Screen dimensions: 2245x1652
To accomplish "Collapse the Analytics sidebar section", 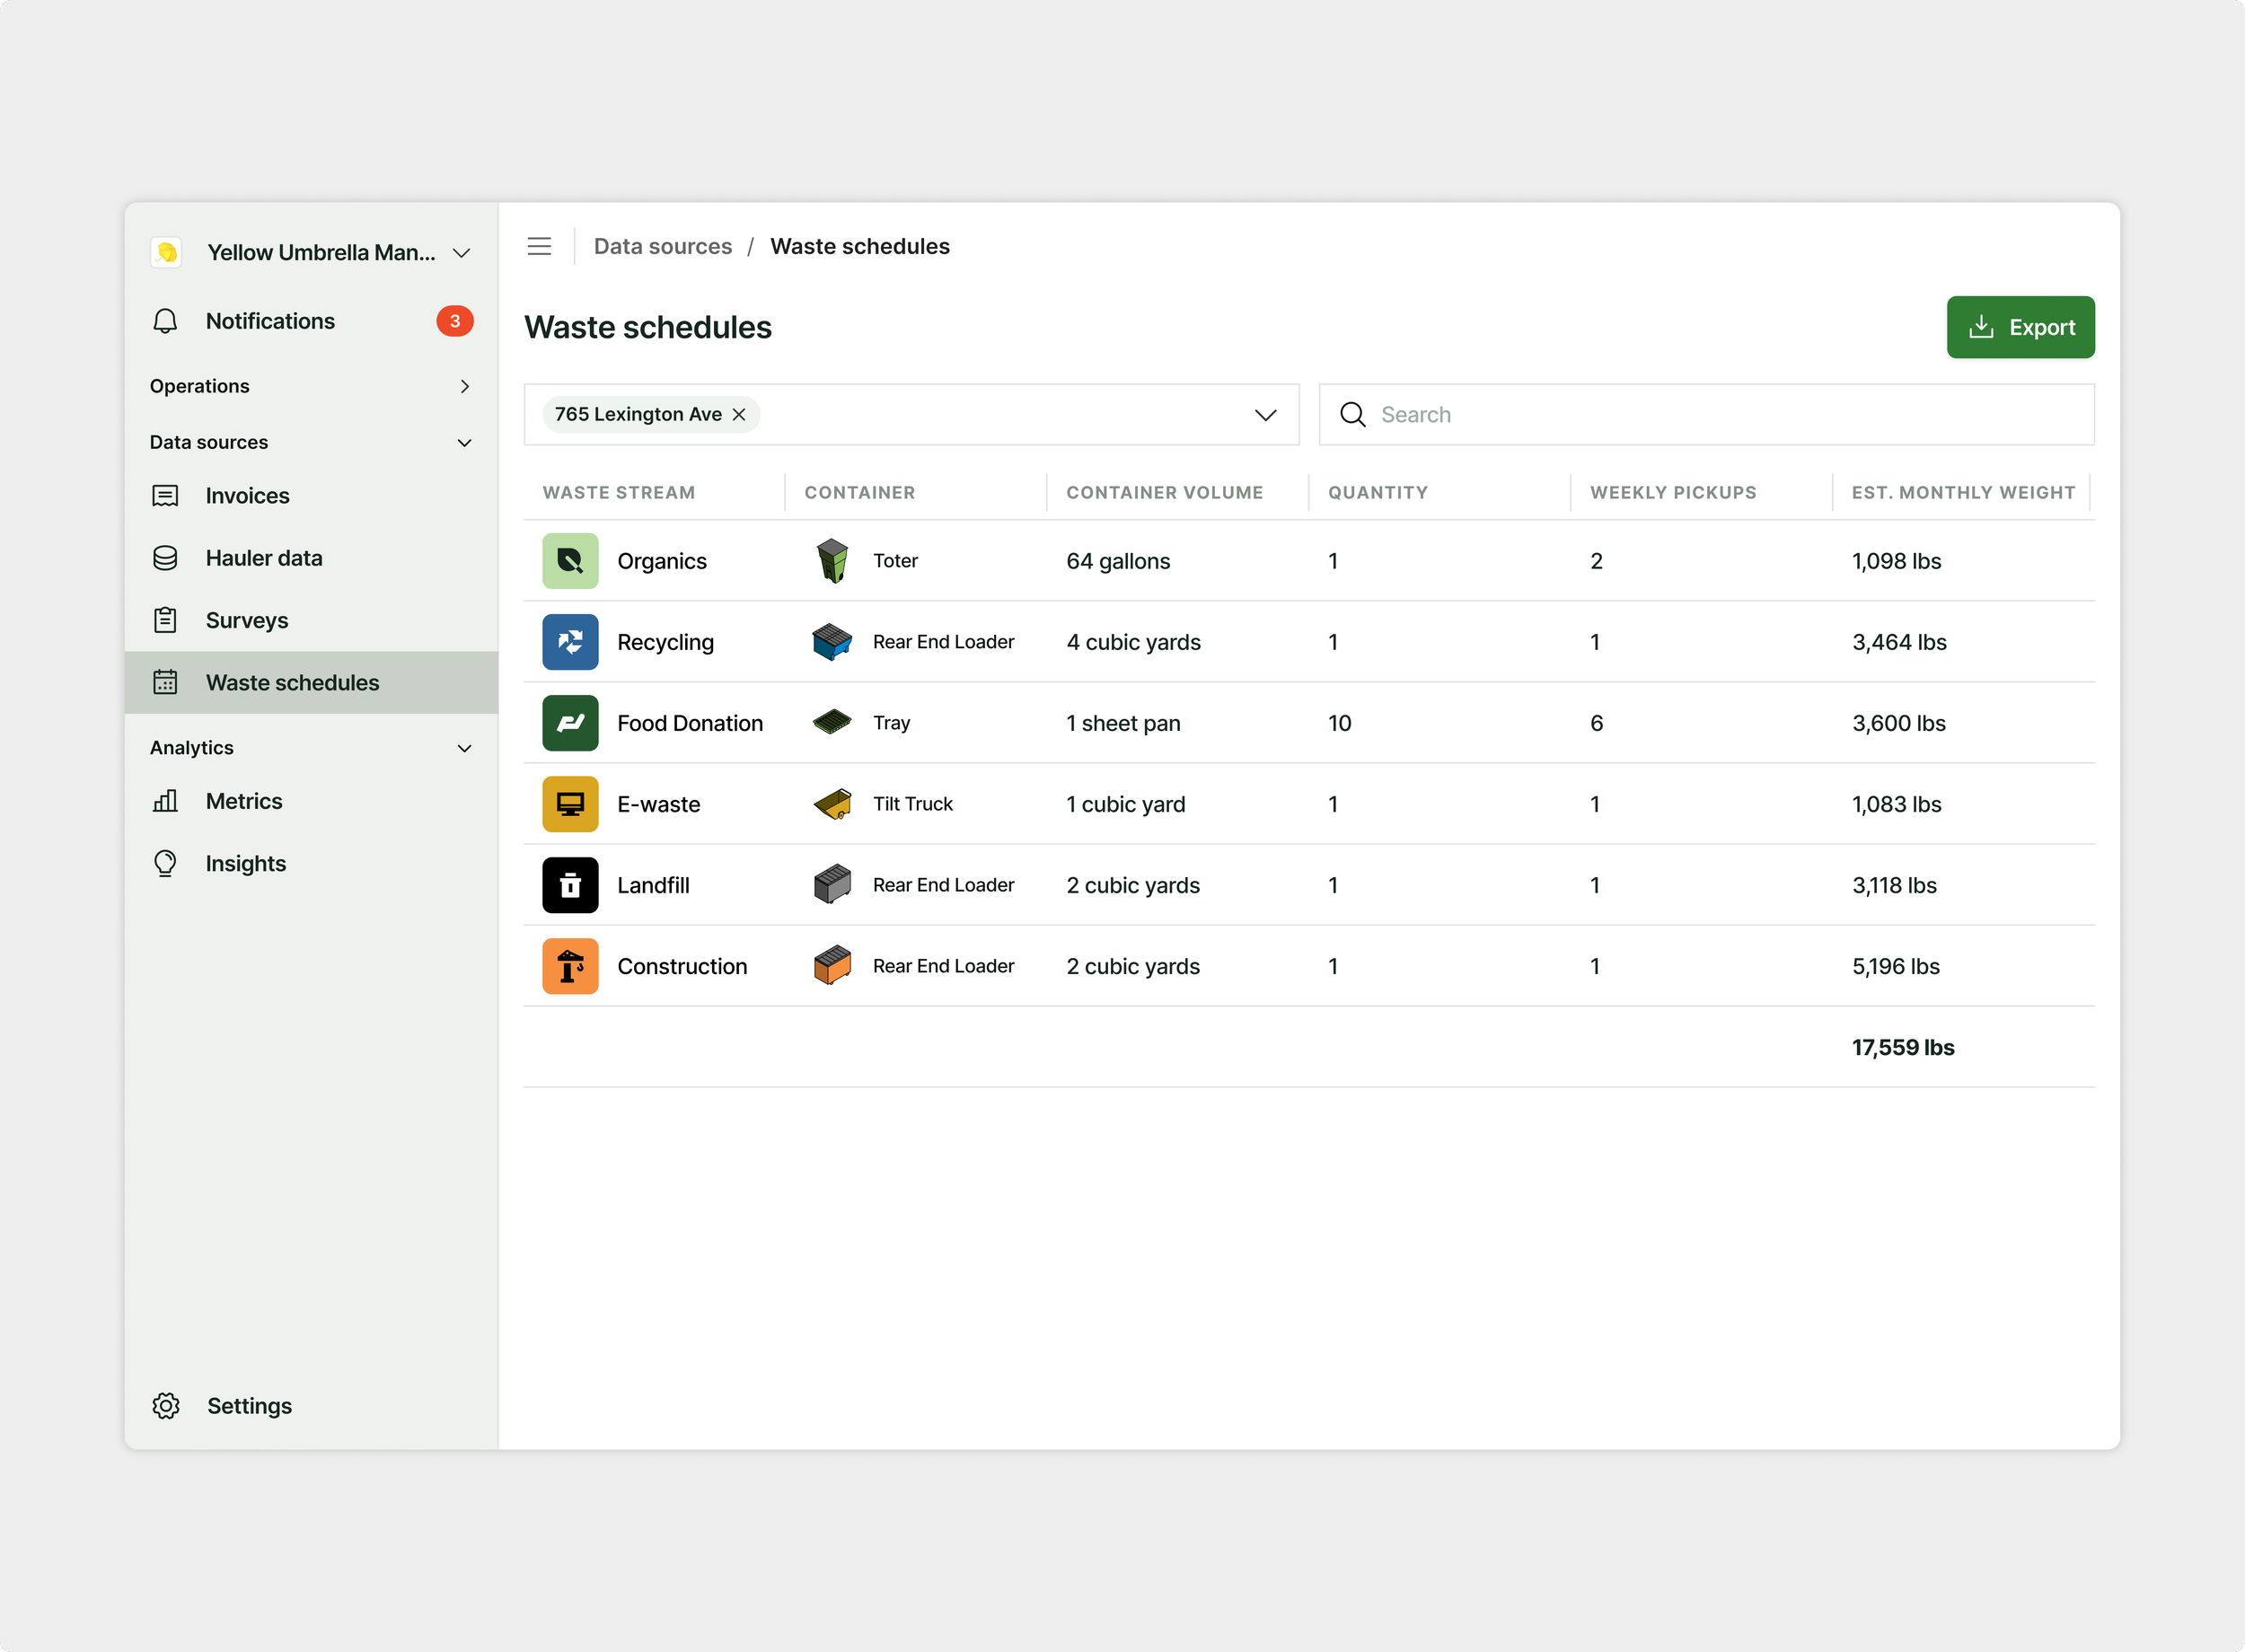I will point(464,748).
